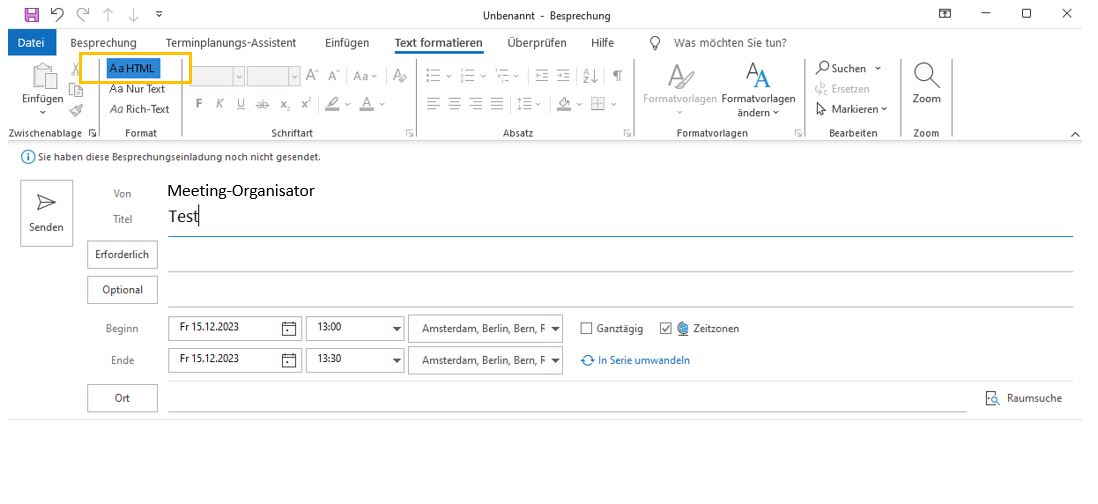1098x504 pixels.
Task: Expand the 13:00 start time dropdown
Action: tap(395, 329)
